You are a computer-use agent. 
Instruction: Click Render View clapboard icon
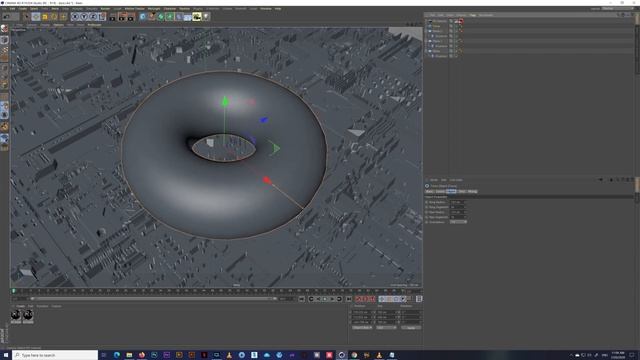113,17
